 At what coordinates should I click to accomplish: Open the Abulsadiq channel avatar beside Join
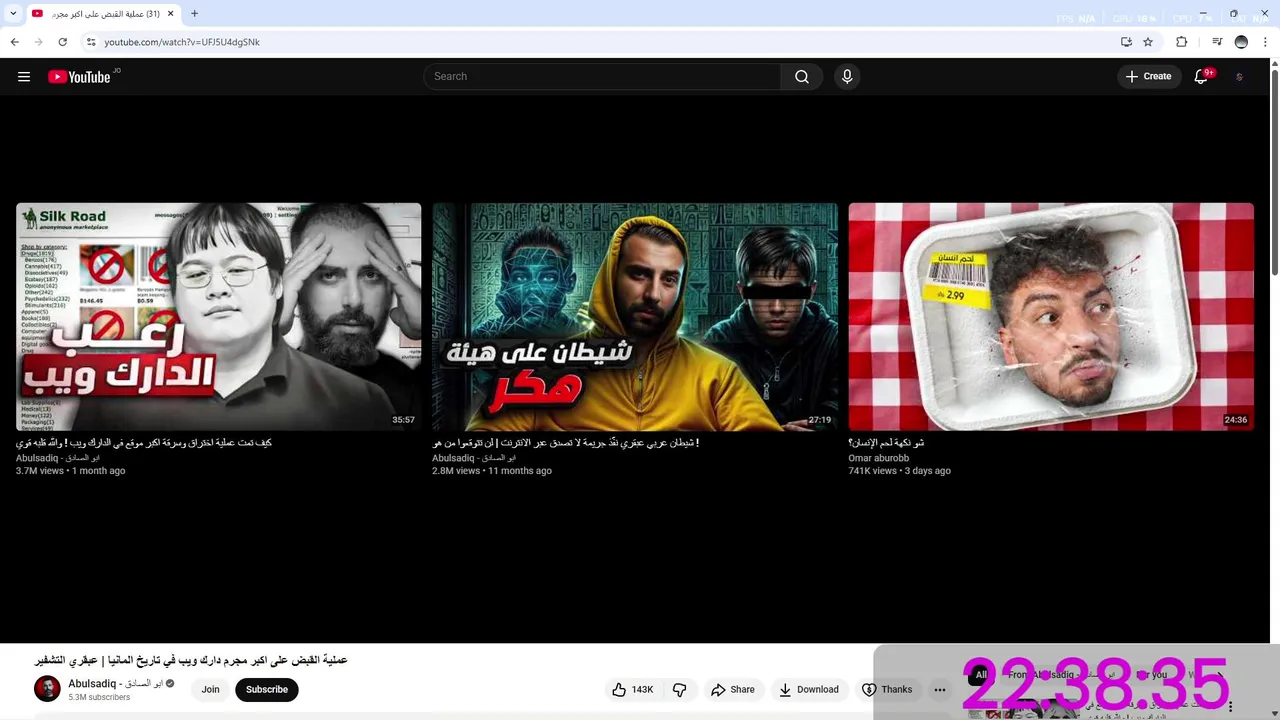(x=47, y=689)
